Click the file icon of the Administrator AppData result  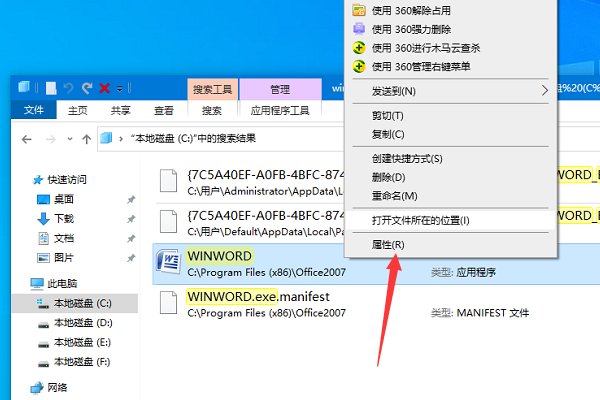[x=168, y=181]
